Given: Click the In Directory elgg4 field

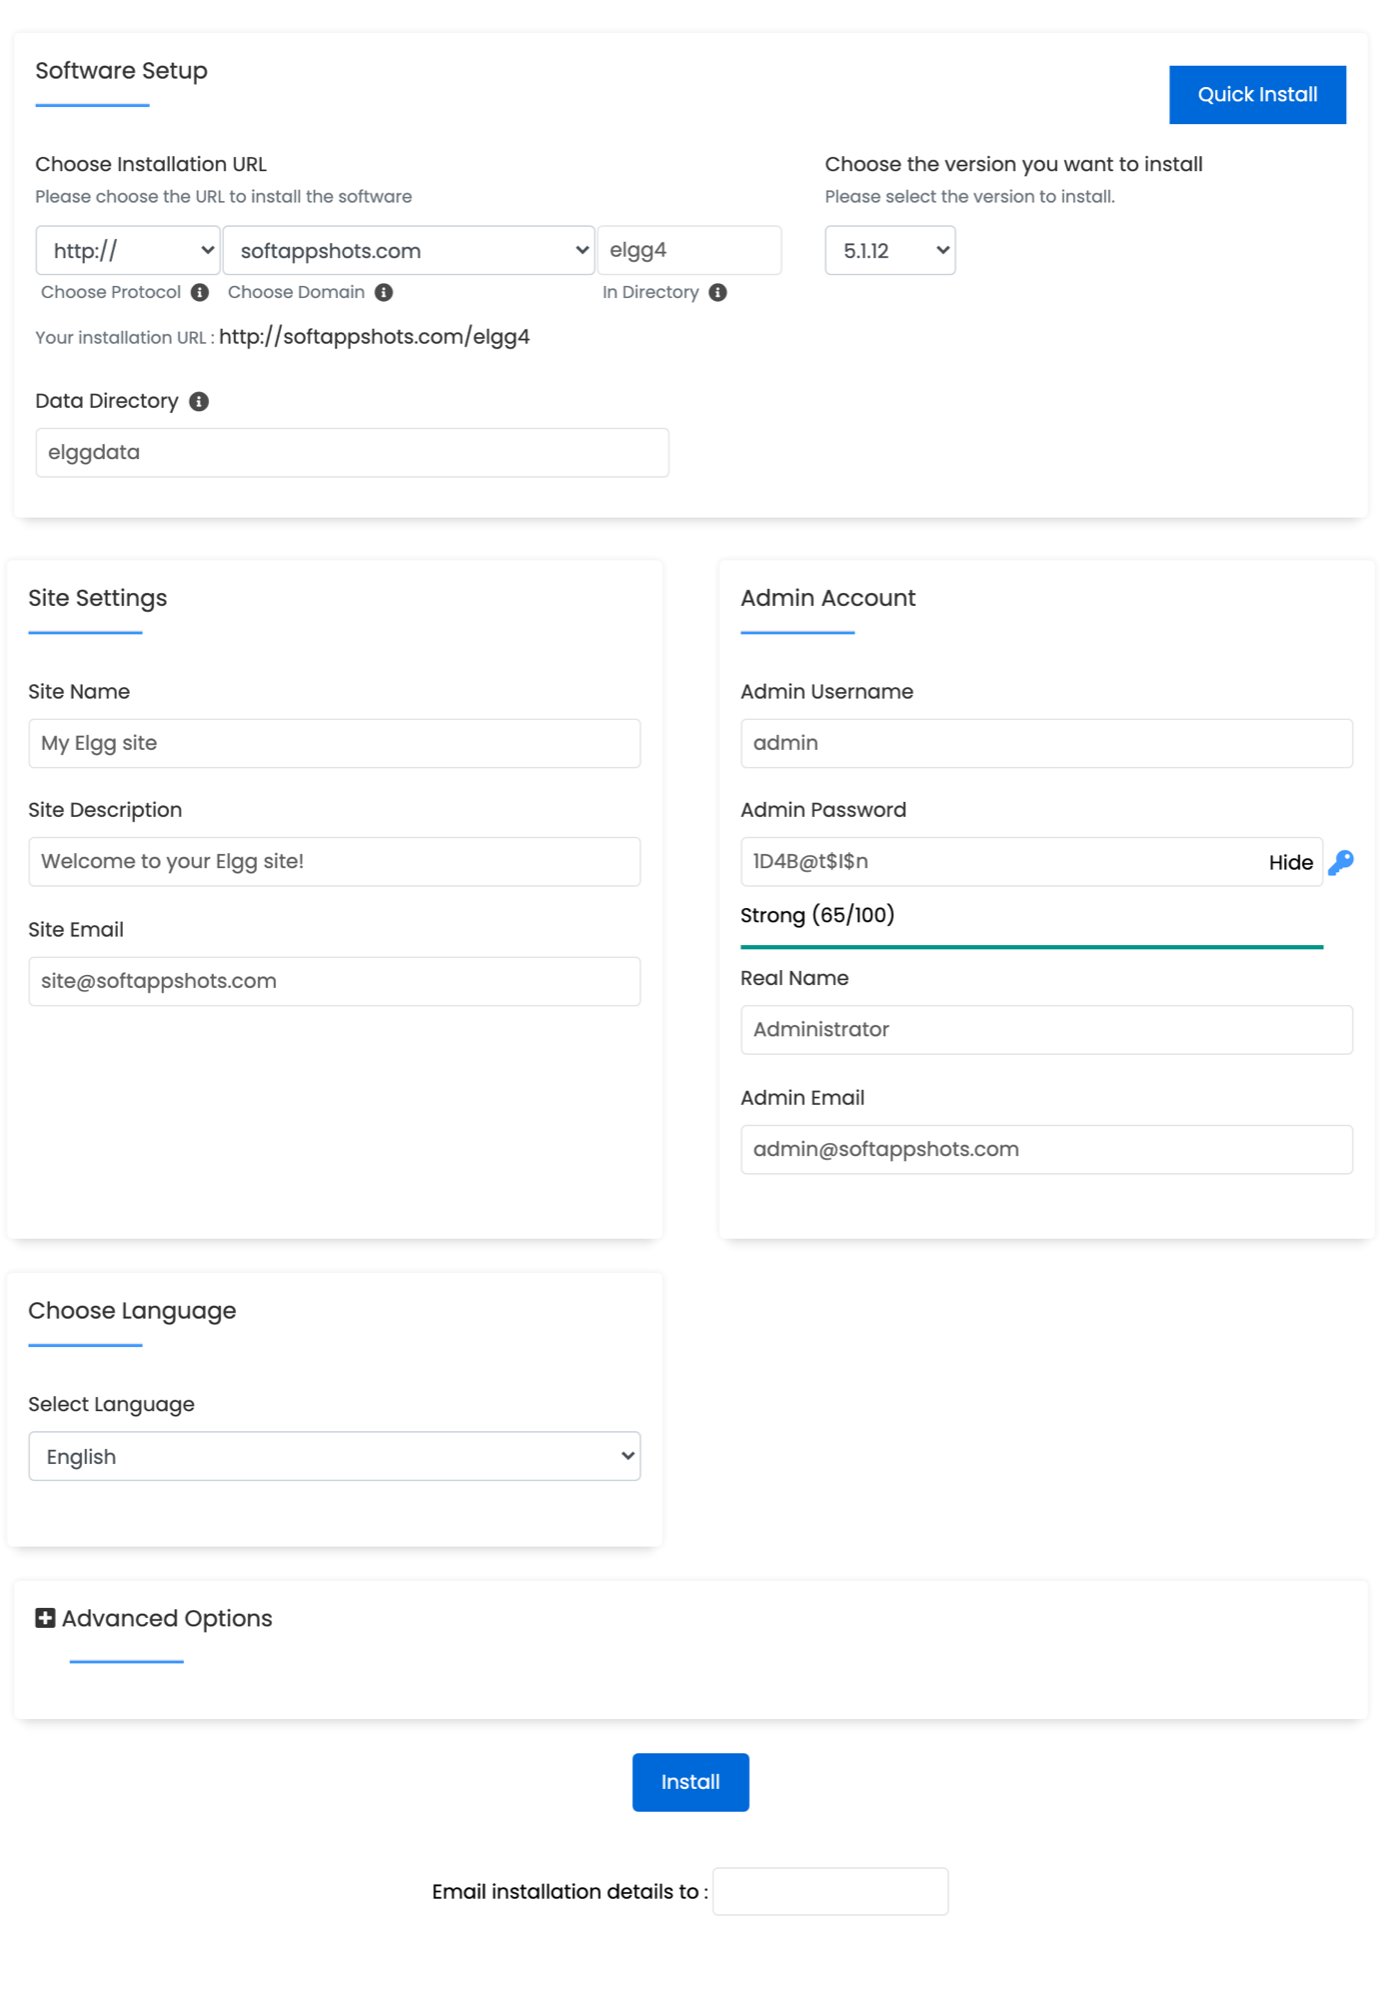Looking at the screenshot, I should 689,250.
